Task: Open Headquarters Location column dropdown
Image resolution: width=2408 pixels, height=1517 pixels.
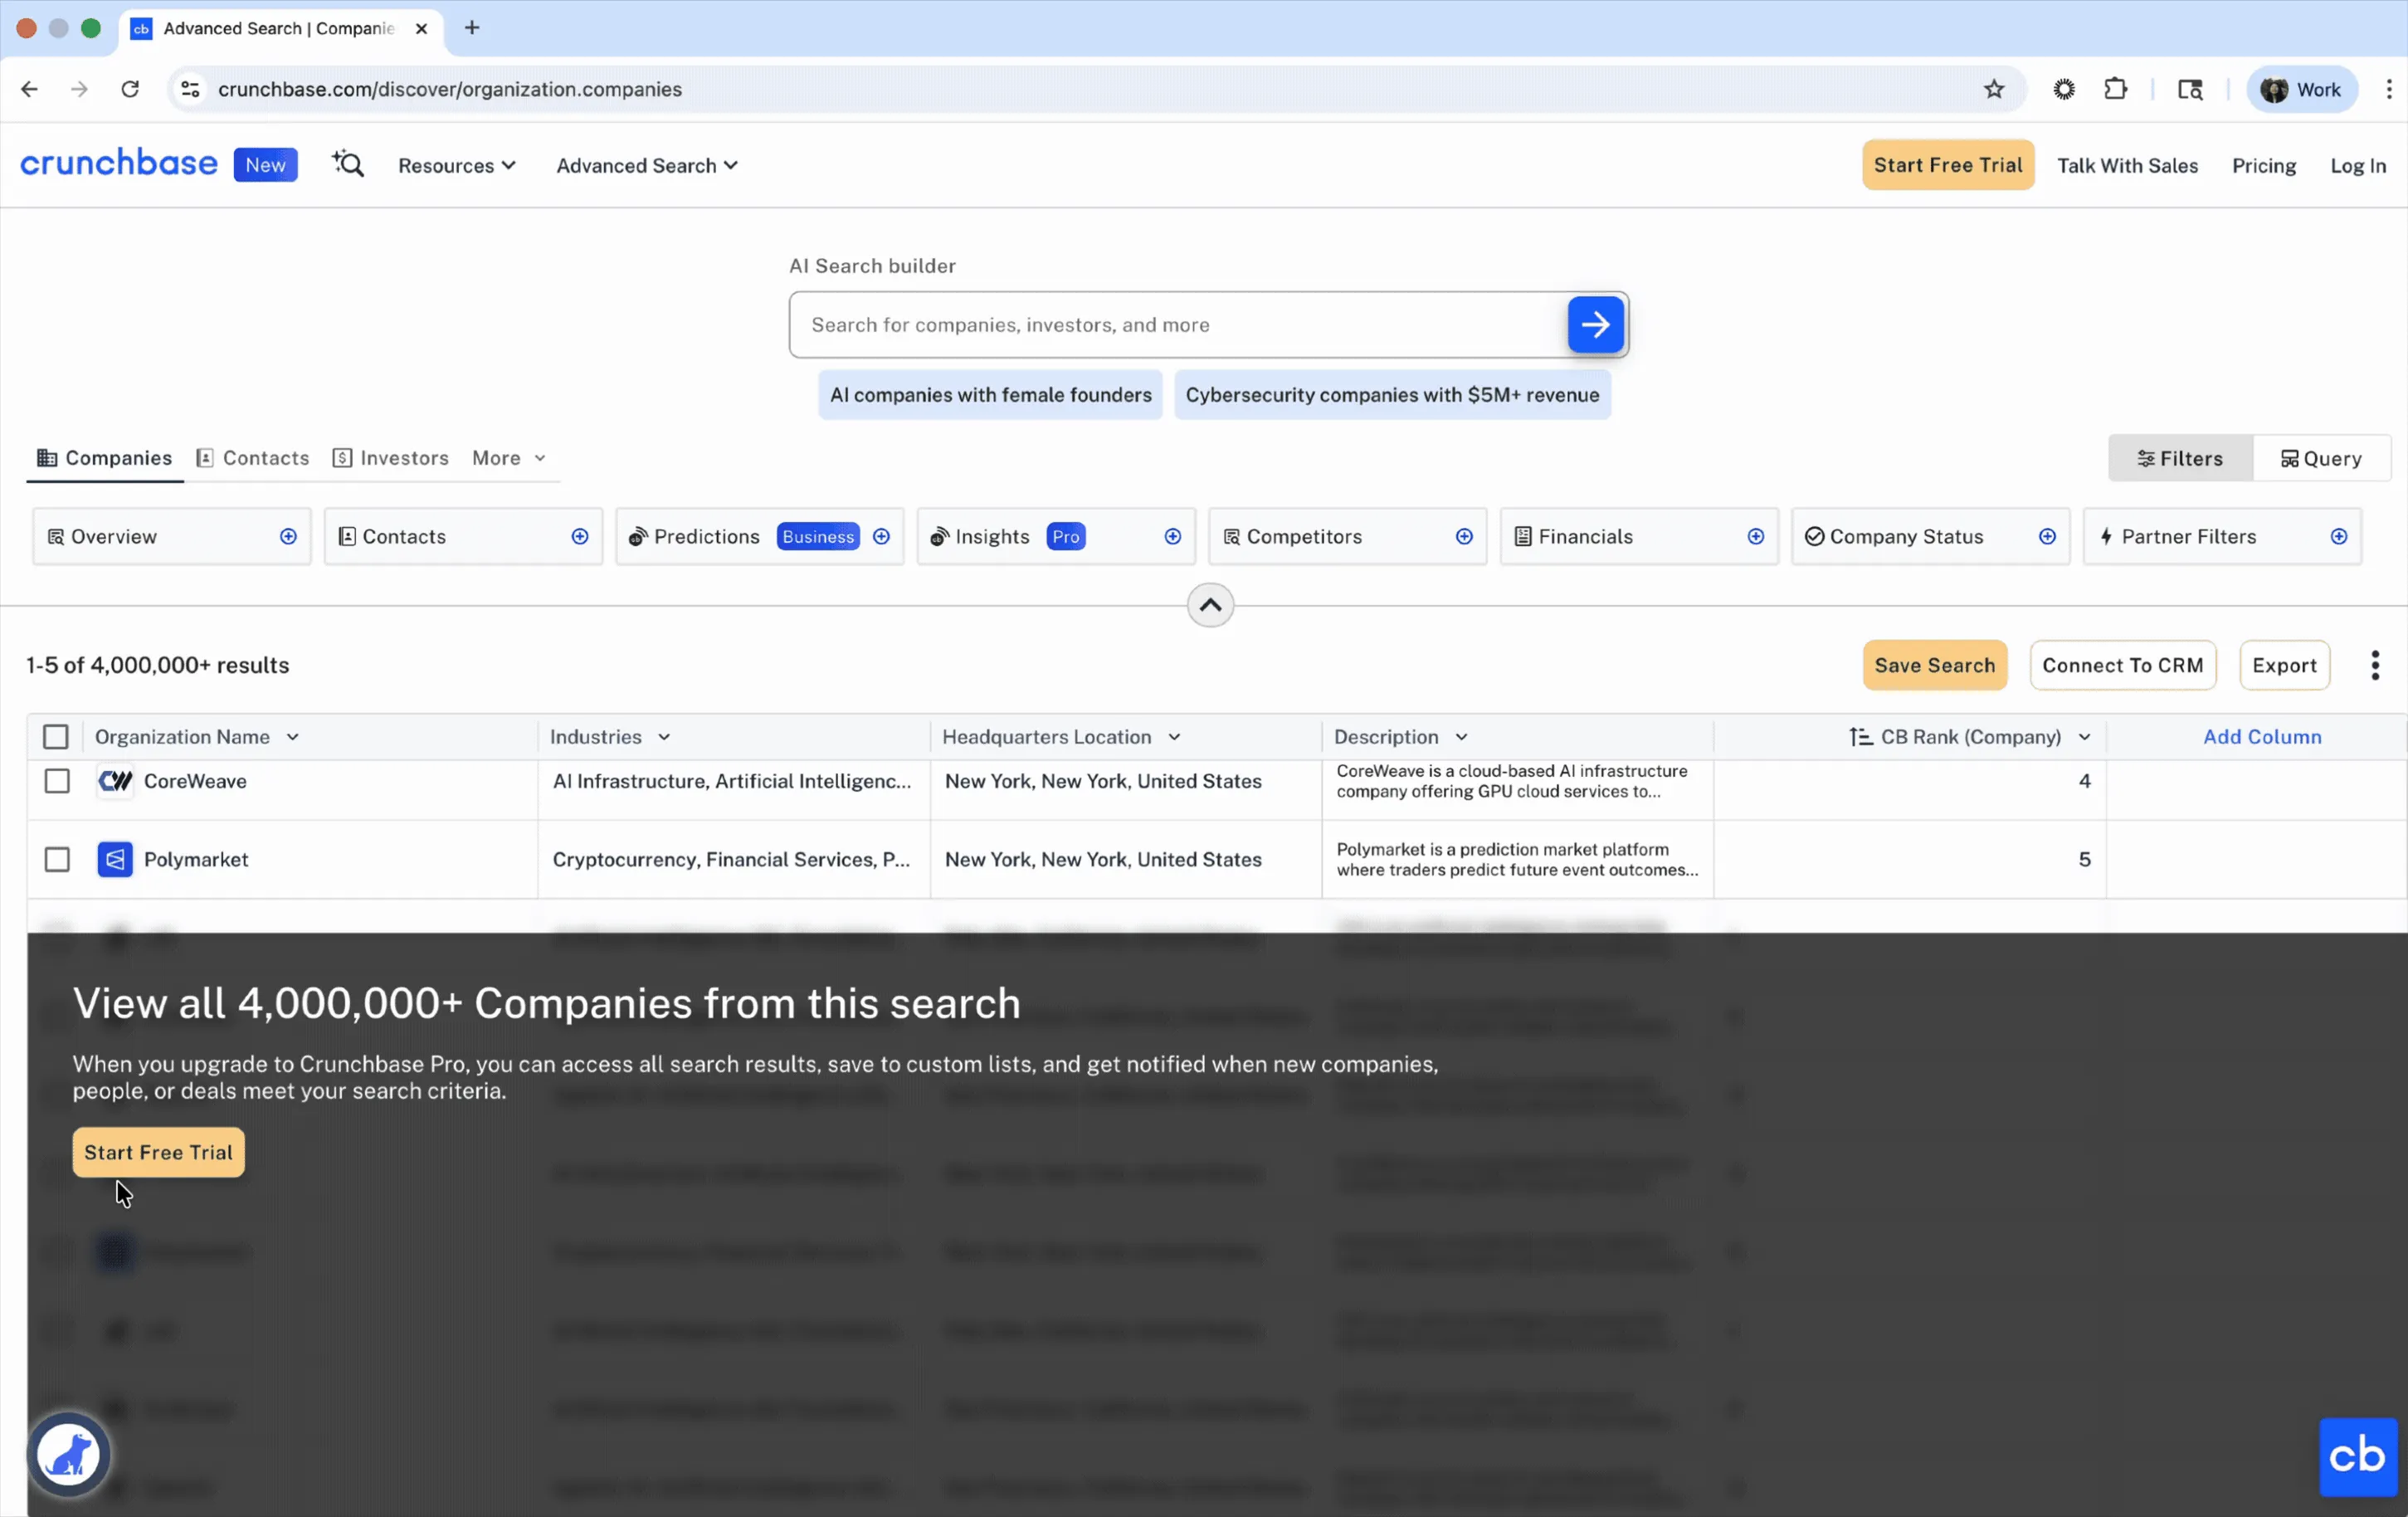Action: click(x=1174, y=737)
